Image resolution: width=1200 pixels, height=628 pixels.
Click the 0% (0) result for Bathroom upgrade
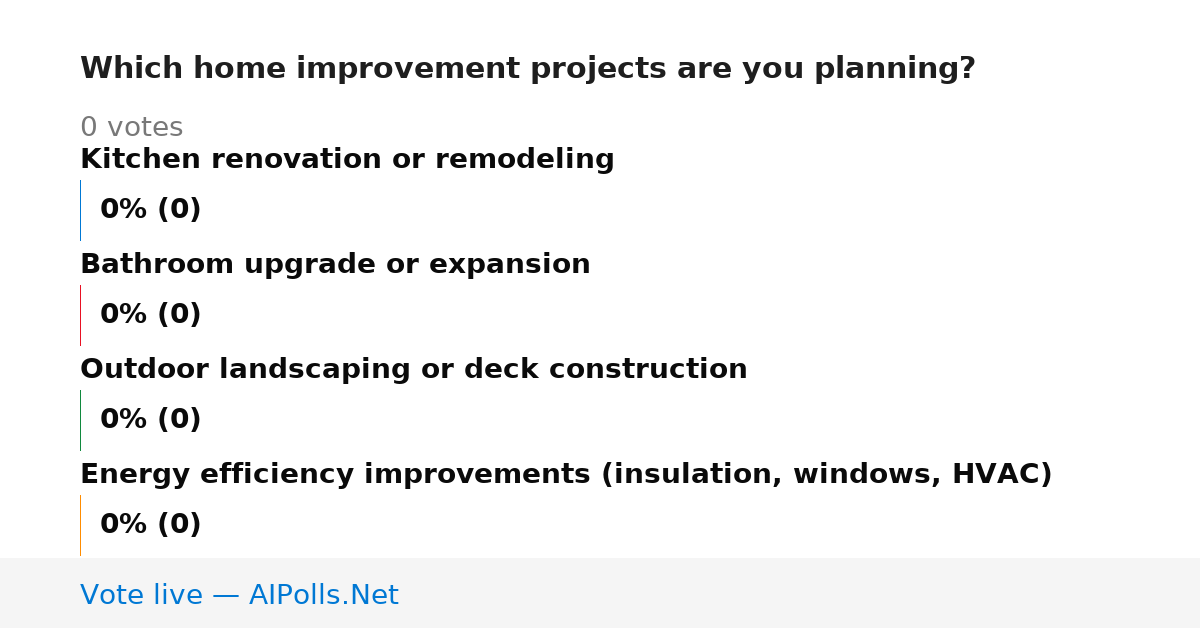(151, 315)
